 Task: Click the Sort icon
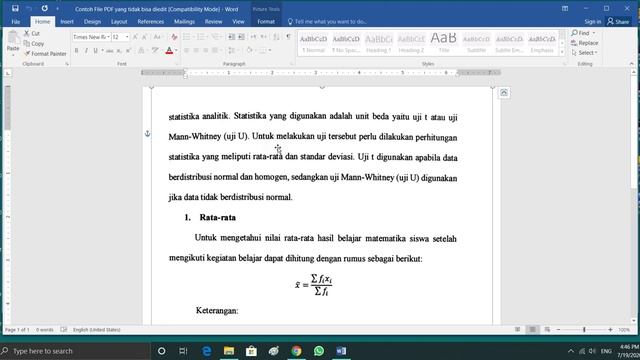pos(276,37)
